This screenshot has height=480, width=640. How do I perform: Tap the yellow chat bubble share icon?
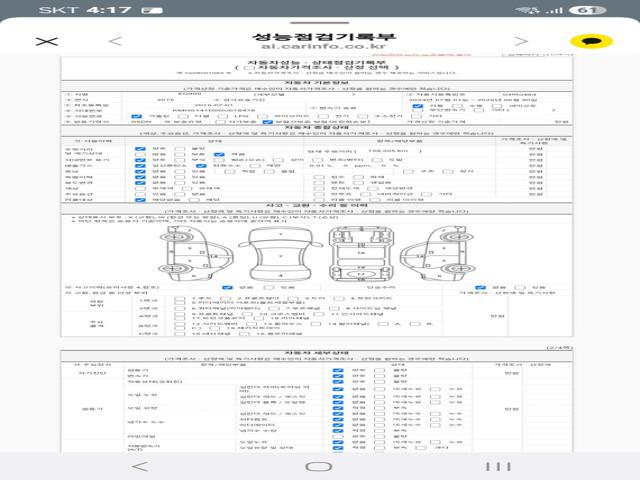click(591, 41)
